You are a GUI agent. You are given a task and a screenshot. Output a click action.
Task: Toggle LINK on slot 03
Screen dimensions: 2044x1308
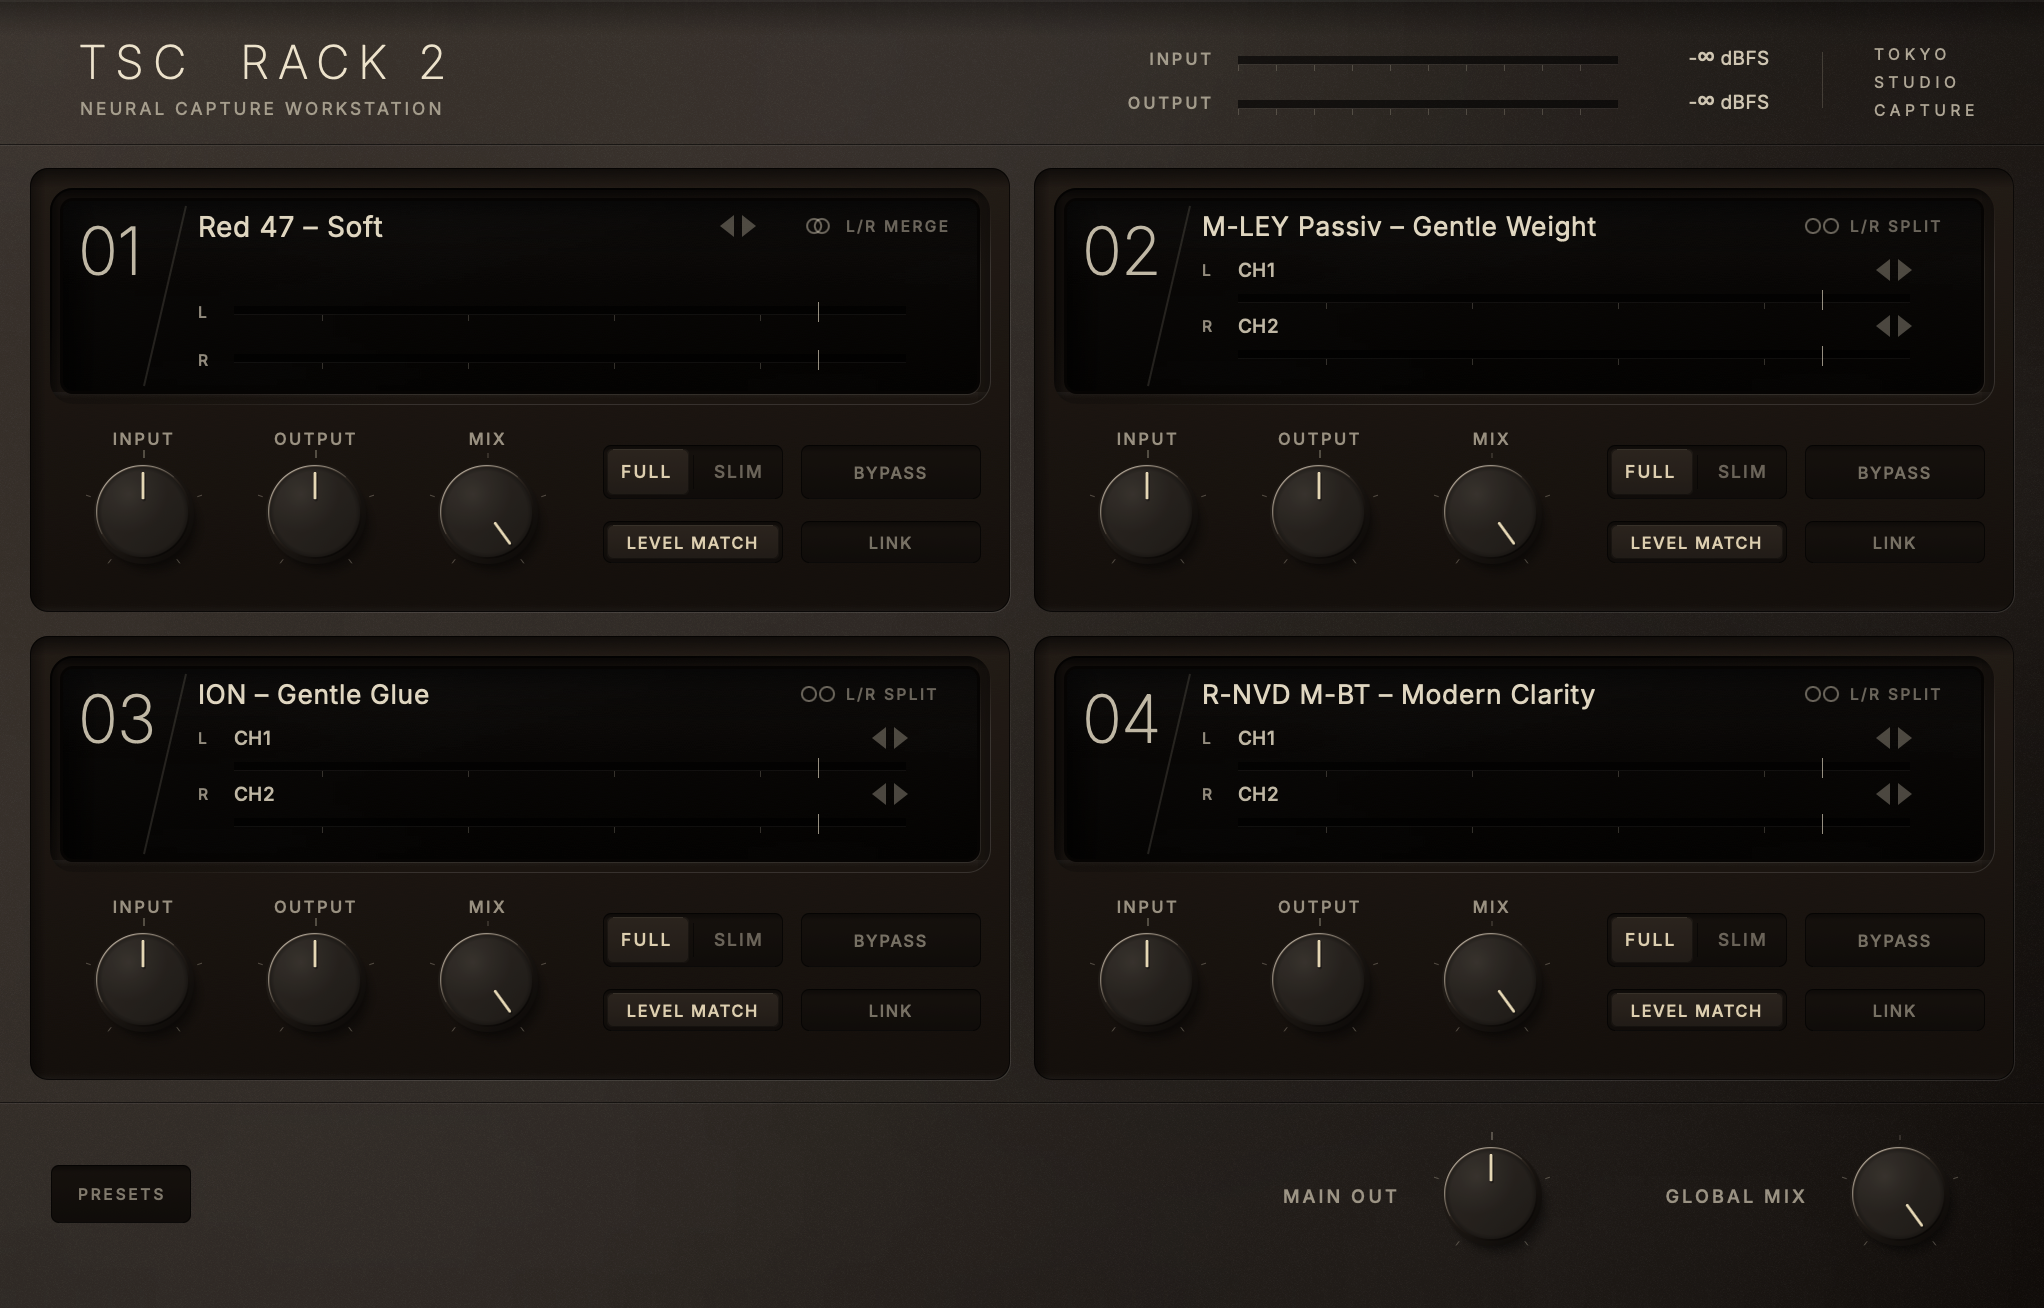coord(890,1010)
